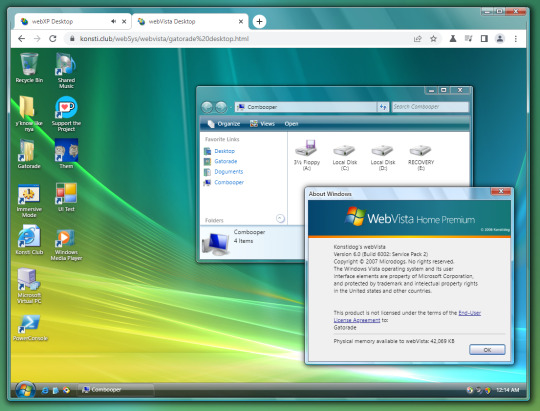The image size is (540, 411).
Task: Open the Shared Music shortcut
Action: coord(66,71)
